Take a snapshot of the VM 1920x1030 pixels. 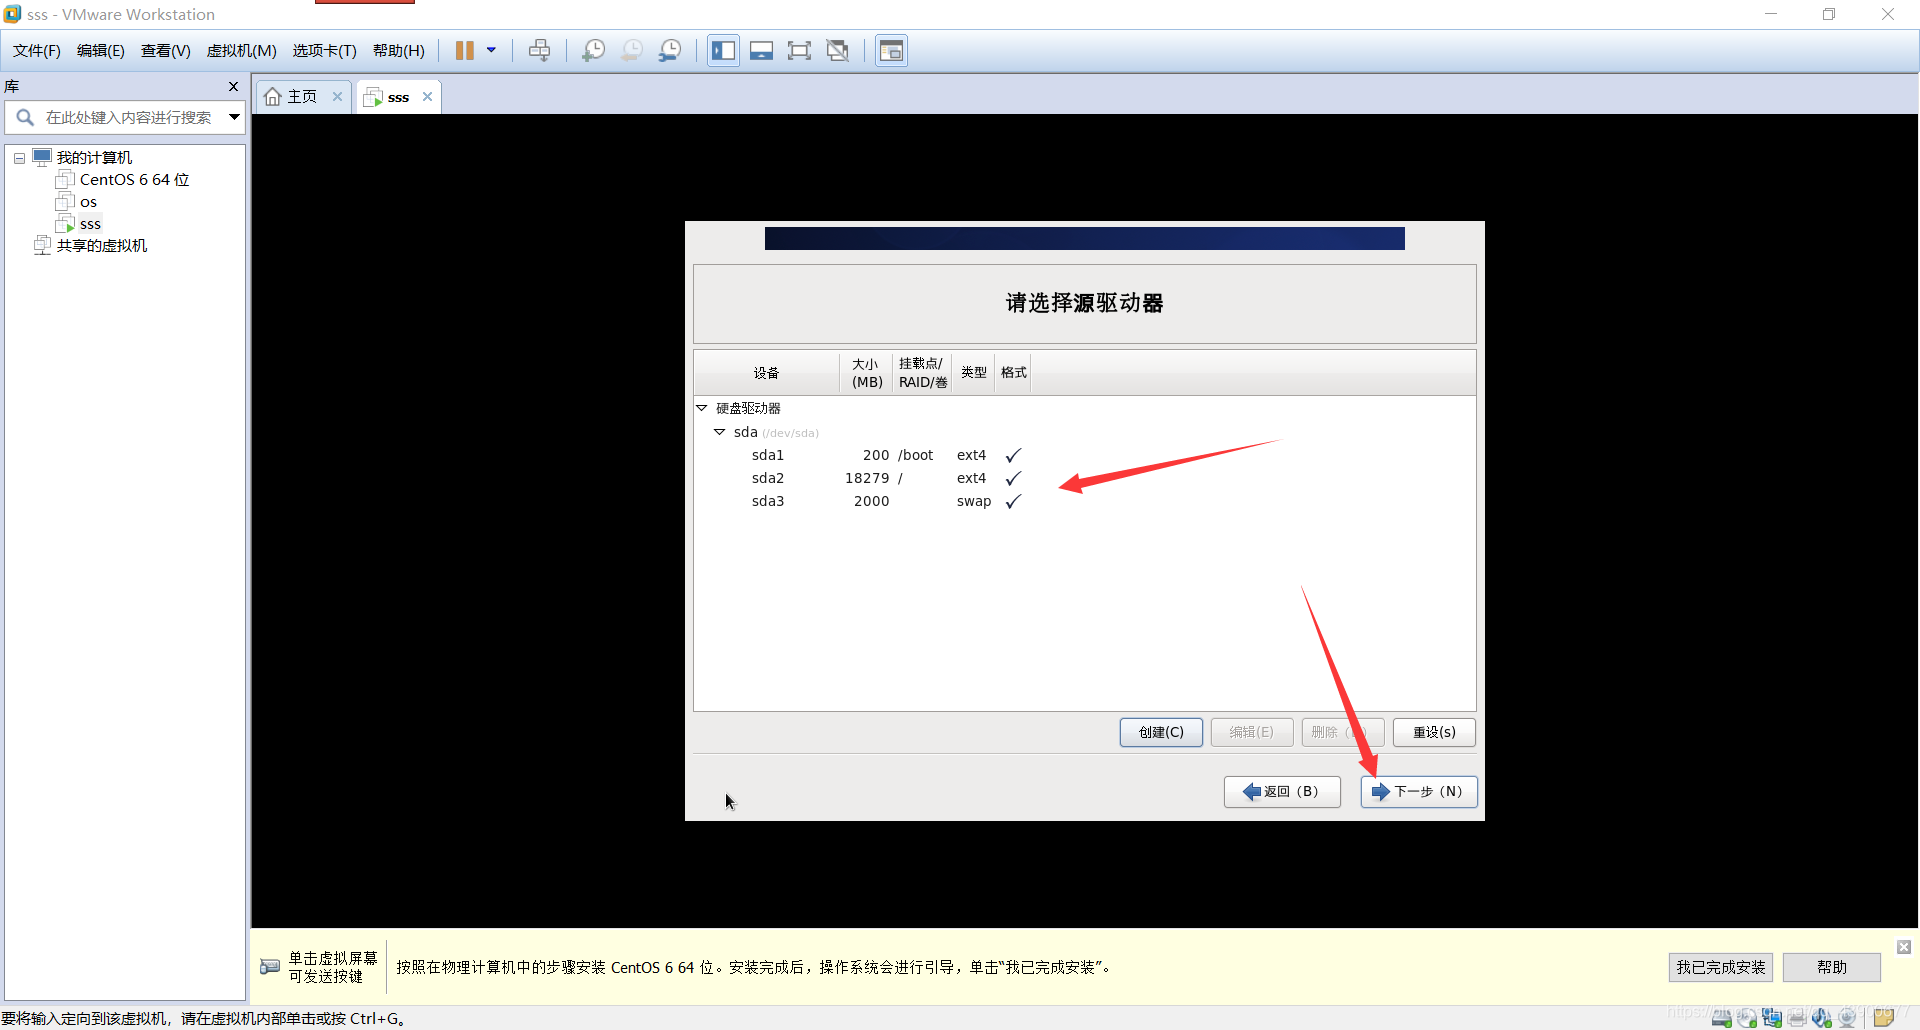[x=594, y=51]
